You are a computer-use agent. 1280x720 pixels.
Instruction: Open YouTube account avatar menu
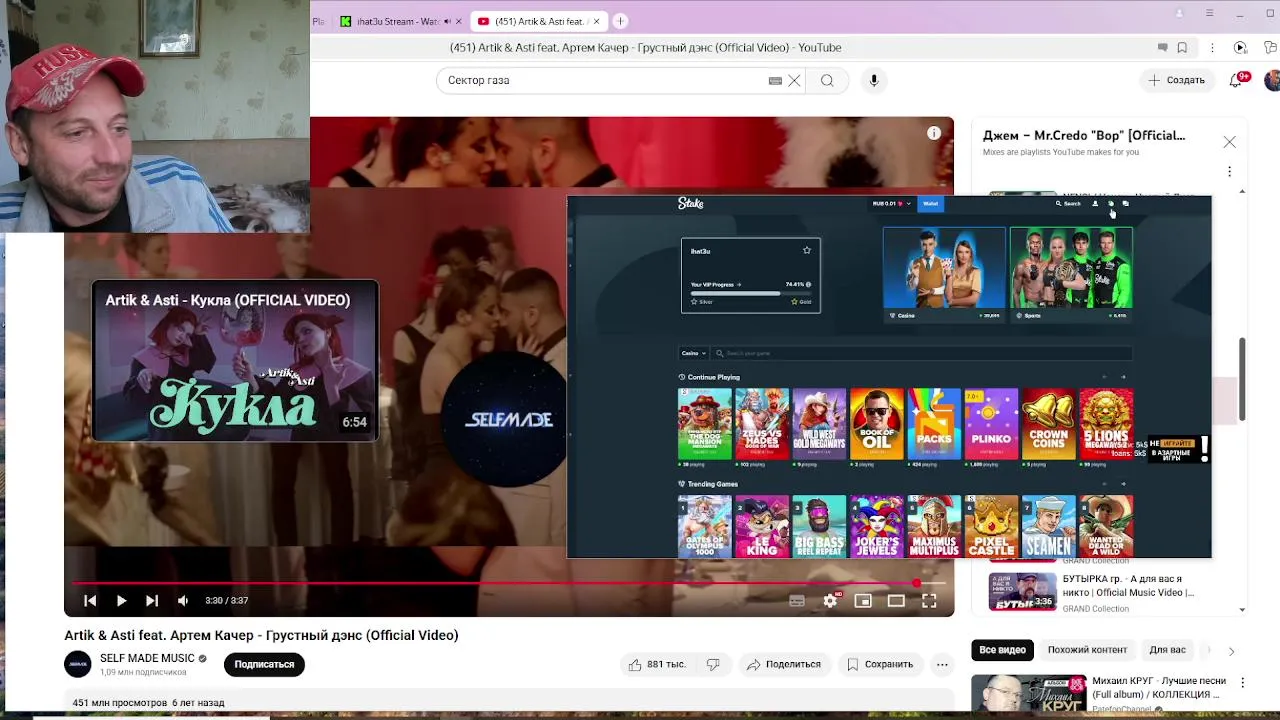coord(1272,80)
